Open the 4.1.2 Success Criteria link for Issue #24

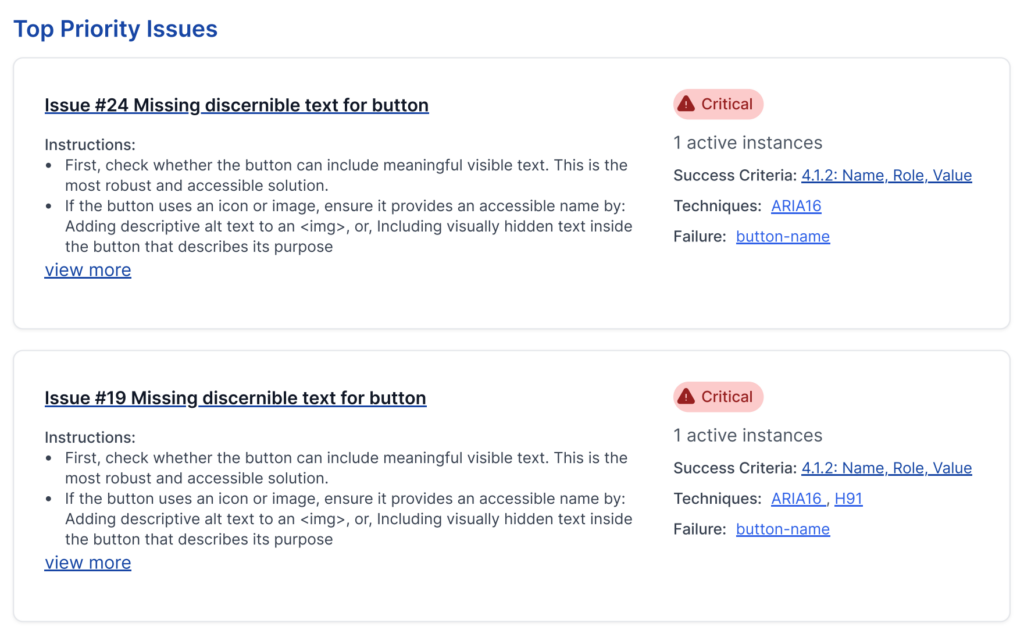(886, 175)
